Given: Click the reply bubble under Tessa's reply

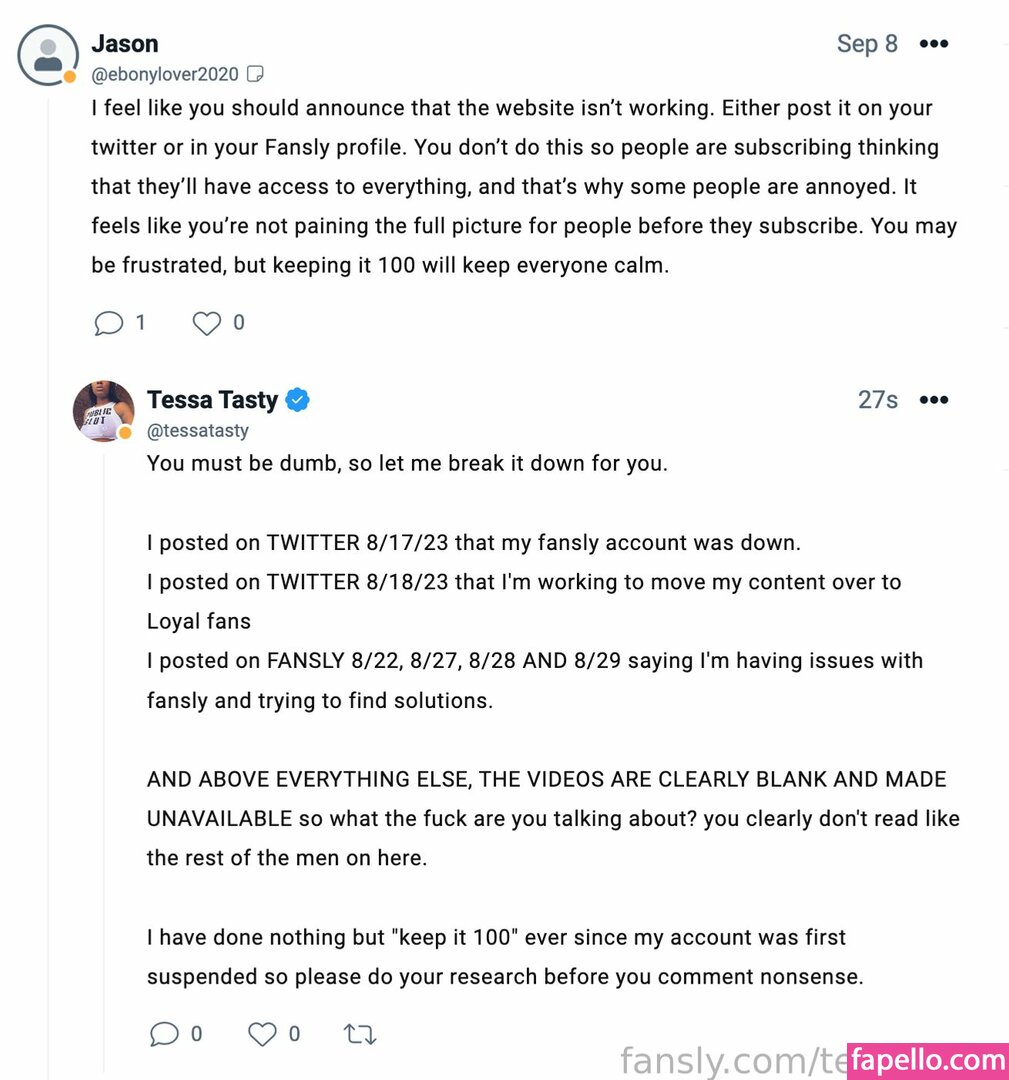Looking at the screenshot, I should click(164, 1034).
